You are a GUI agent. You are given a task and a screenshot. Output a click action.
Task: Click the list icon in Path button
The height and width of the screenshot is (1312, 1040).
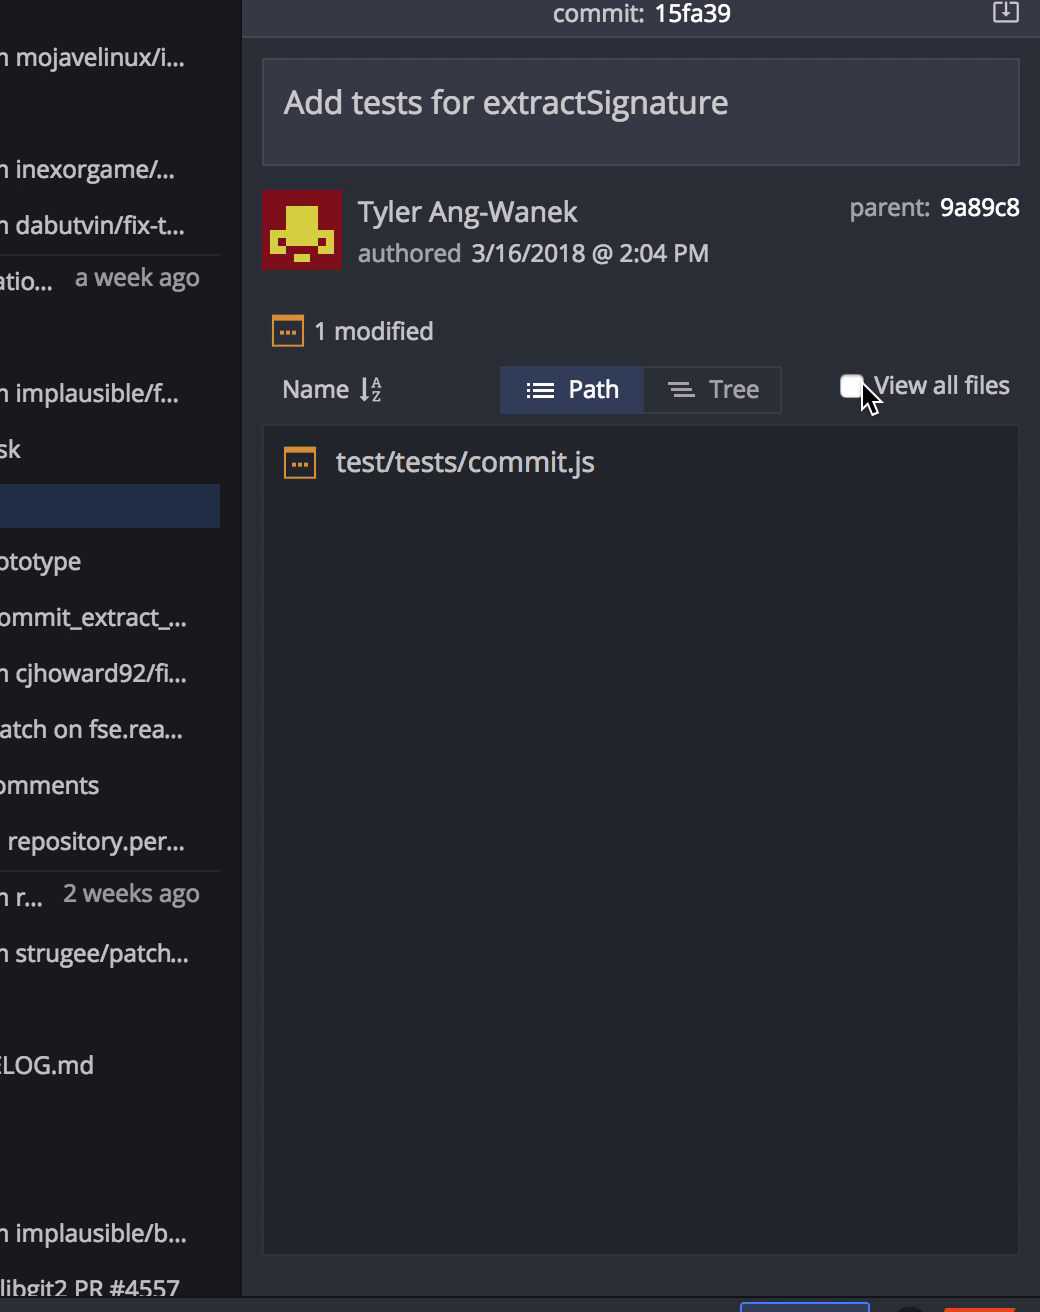tap(540, 390)
